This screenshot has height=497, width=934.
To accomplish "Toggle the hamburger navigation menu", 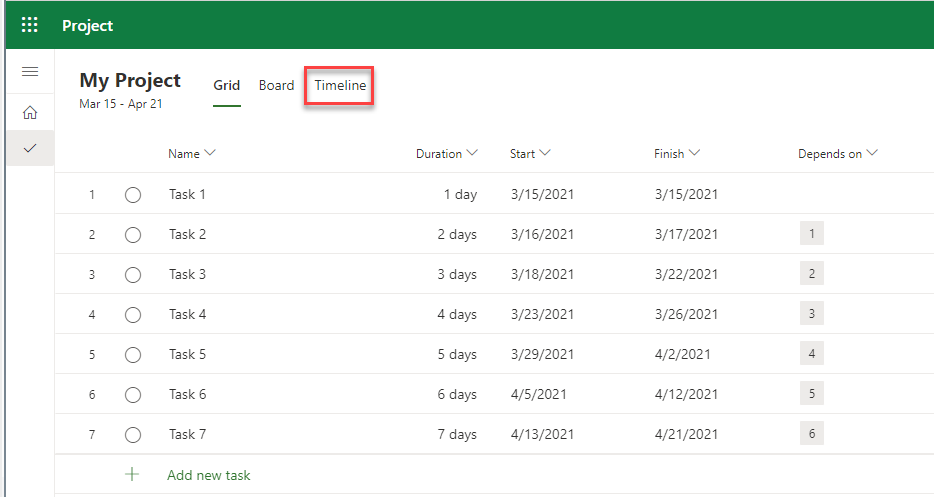I will click(x=30, y=72).
